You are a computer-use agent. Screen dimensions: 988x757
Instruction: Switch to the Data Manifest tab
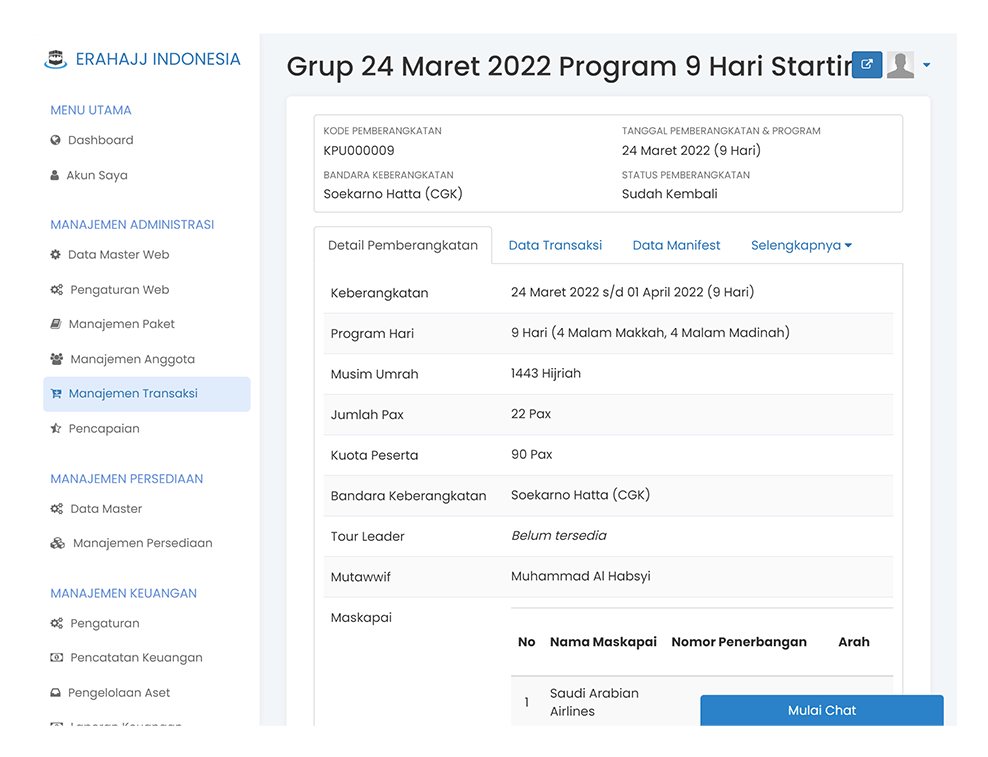coord(676,245)
